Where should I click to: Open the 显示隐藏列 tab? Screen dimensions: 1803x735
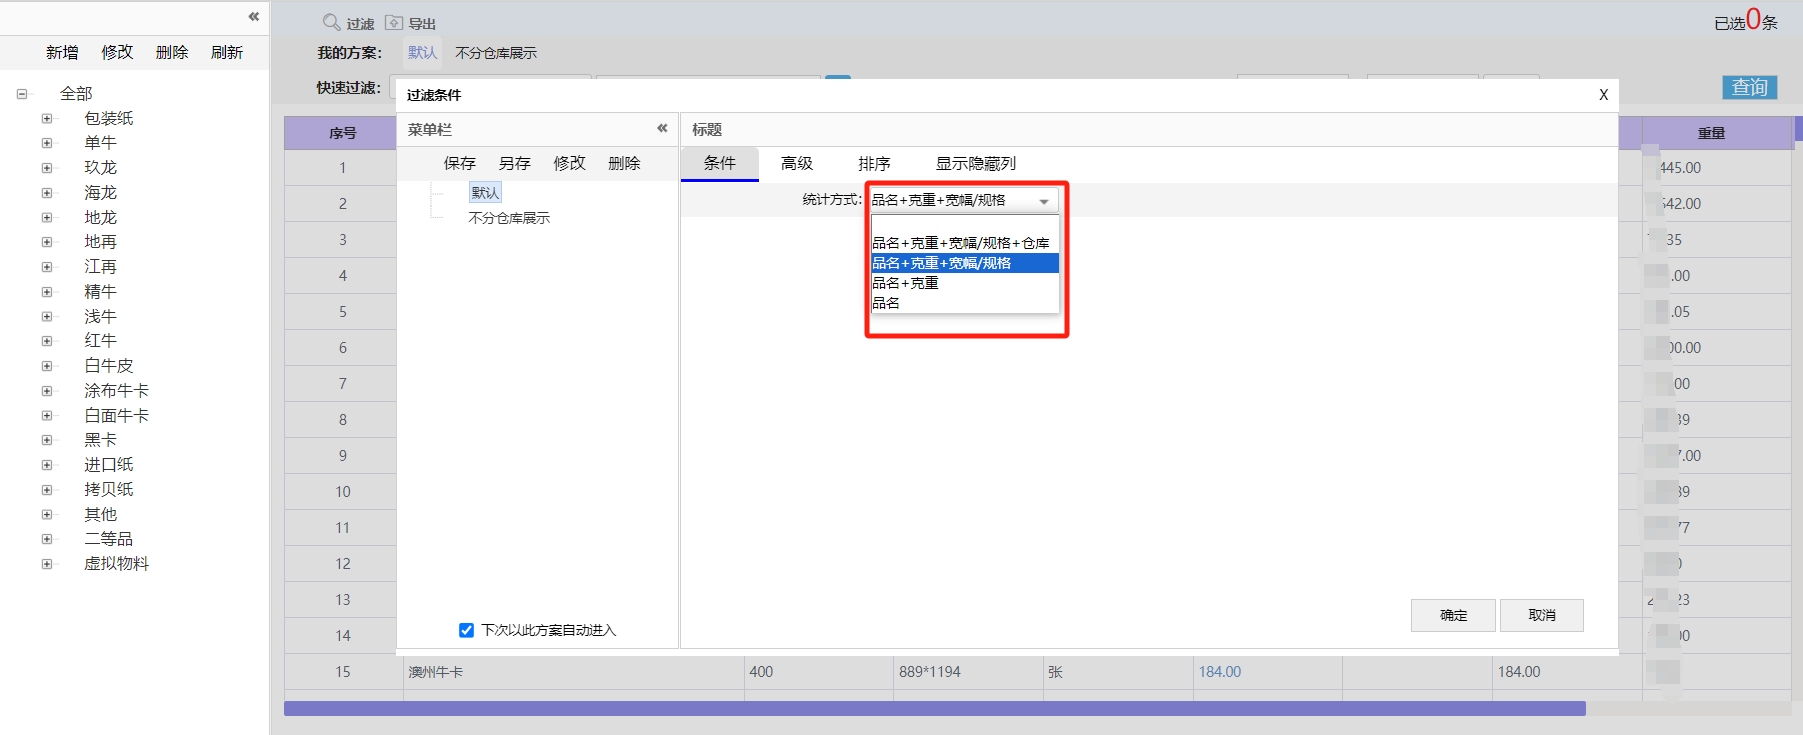point(975,163)
